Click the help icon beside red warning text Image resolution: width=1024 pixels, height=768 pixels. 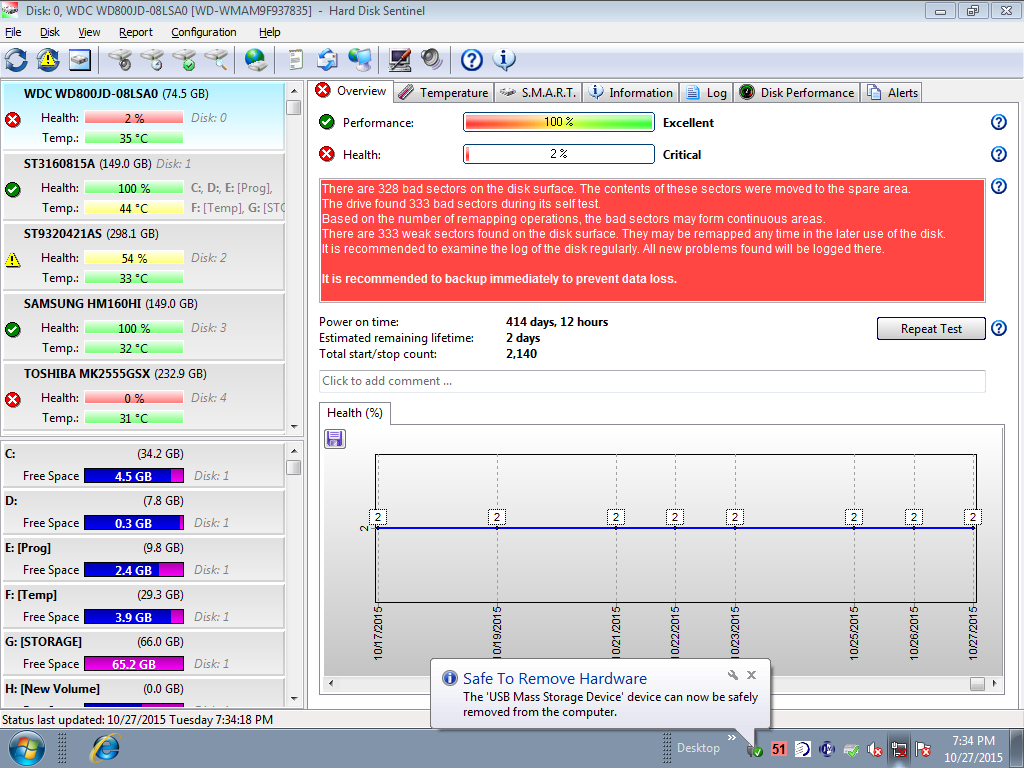999,186
